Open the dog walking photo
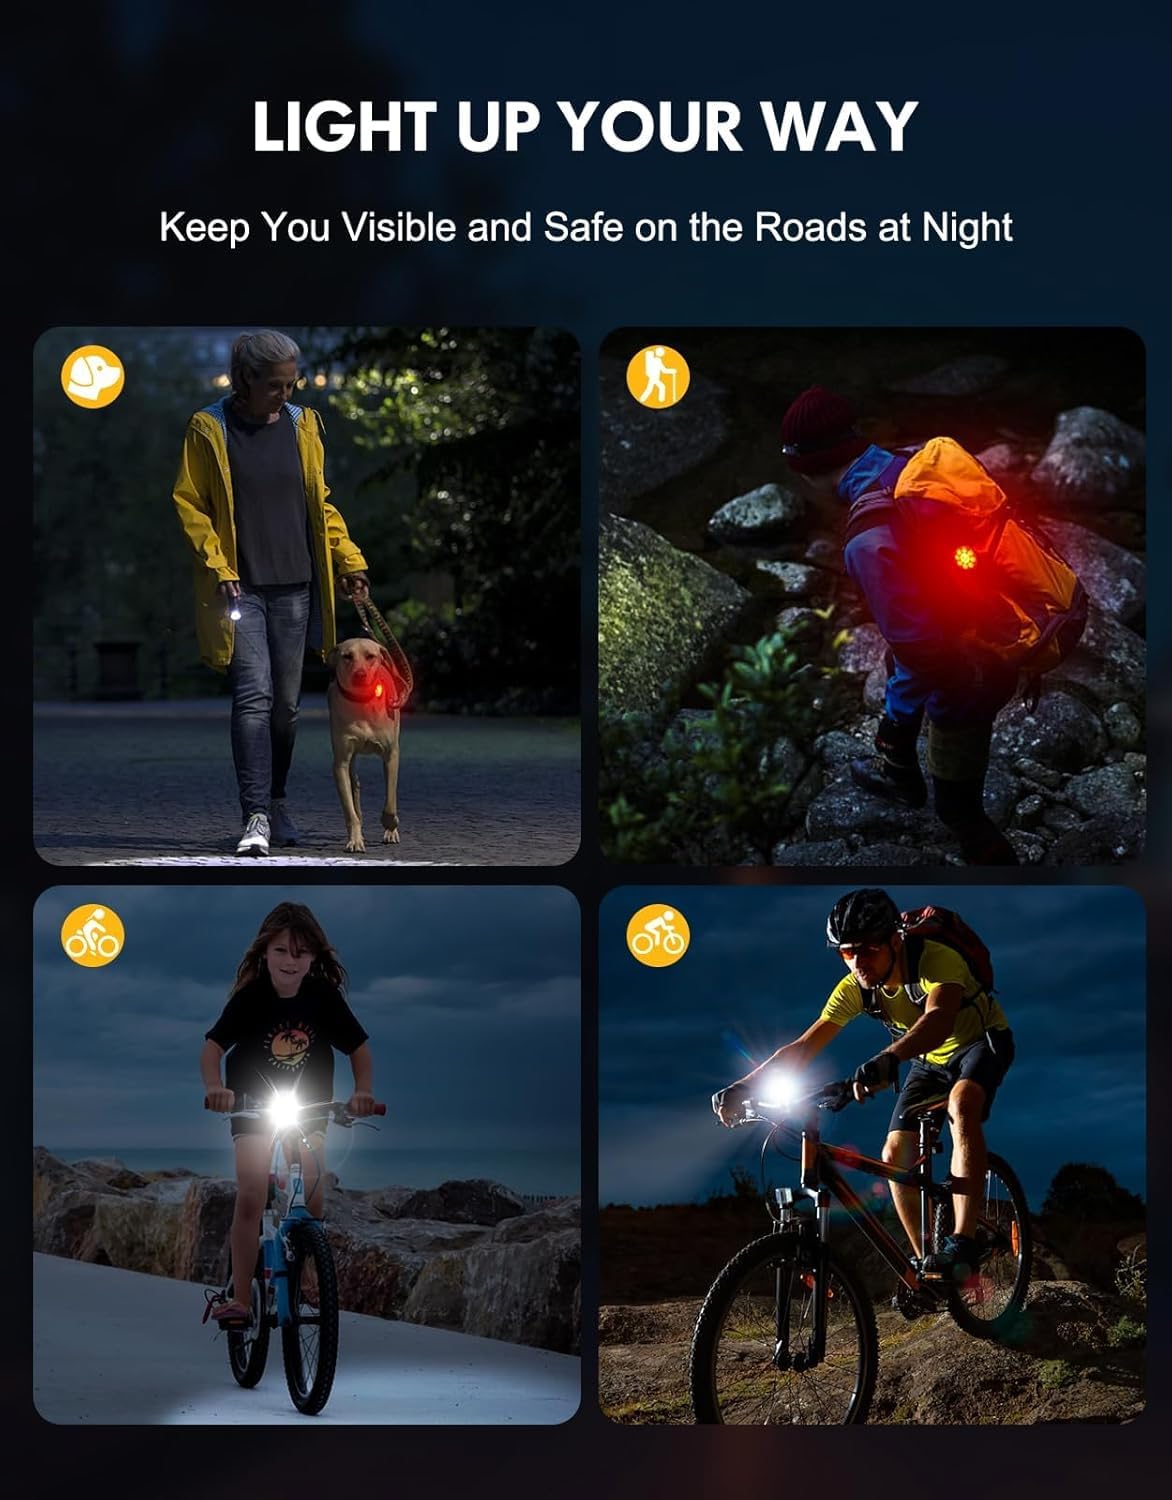1172x1500 pixels. point(307,596)
